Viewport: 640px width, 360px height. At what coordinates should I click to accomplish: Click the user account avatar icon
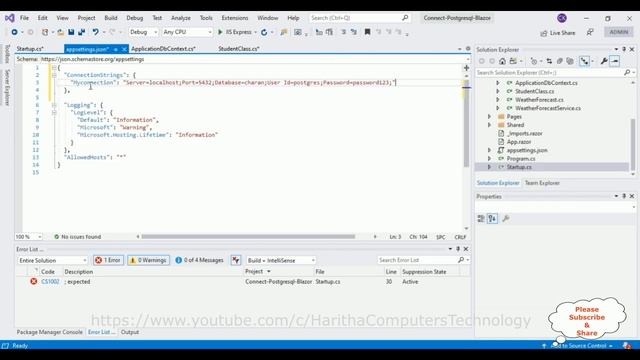pyautogui.click(x=562, y=18)
